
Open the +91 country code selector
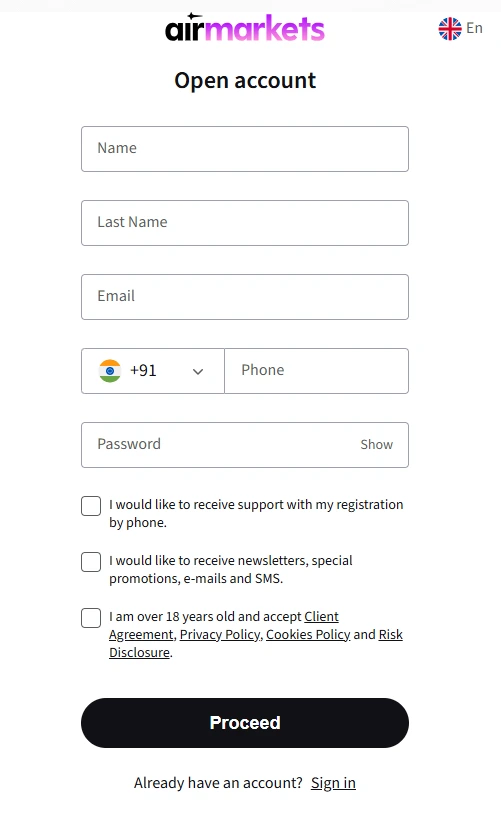click(153, 371)
